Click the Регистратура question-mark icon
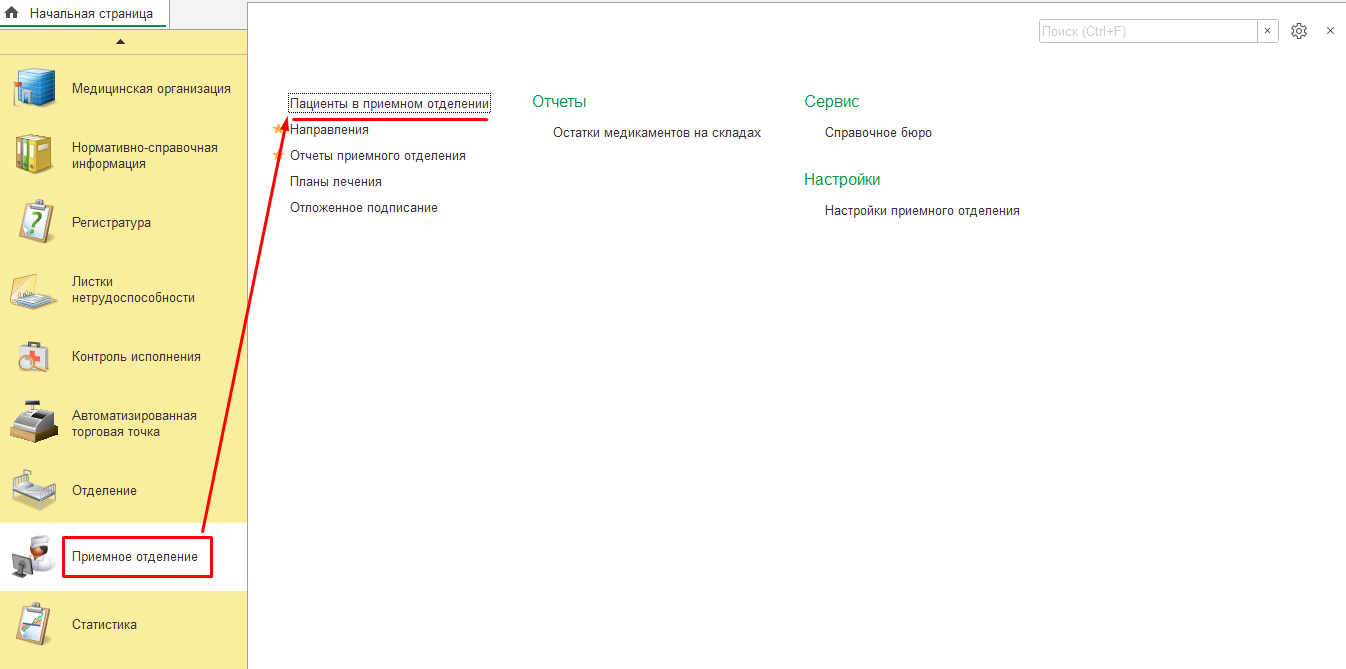This screenshot has width=1346, height=669. click(37, 222)
